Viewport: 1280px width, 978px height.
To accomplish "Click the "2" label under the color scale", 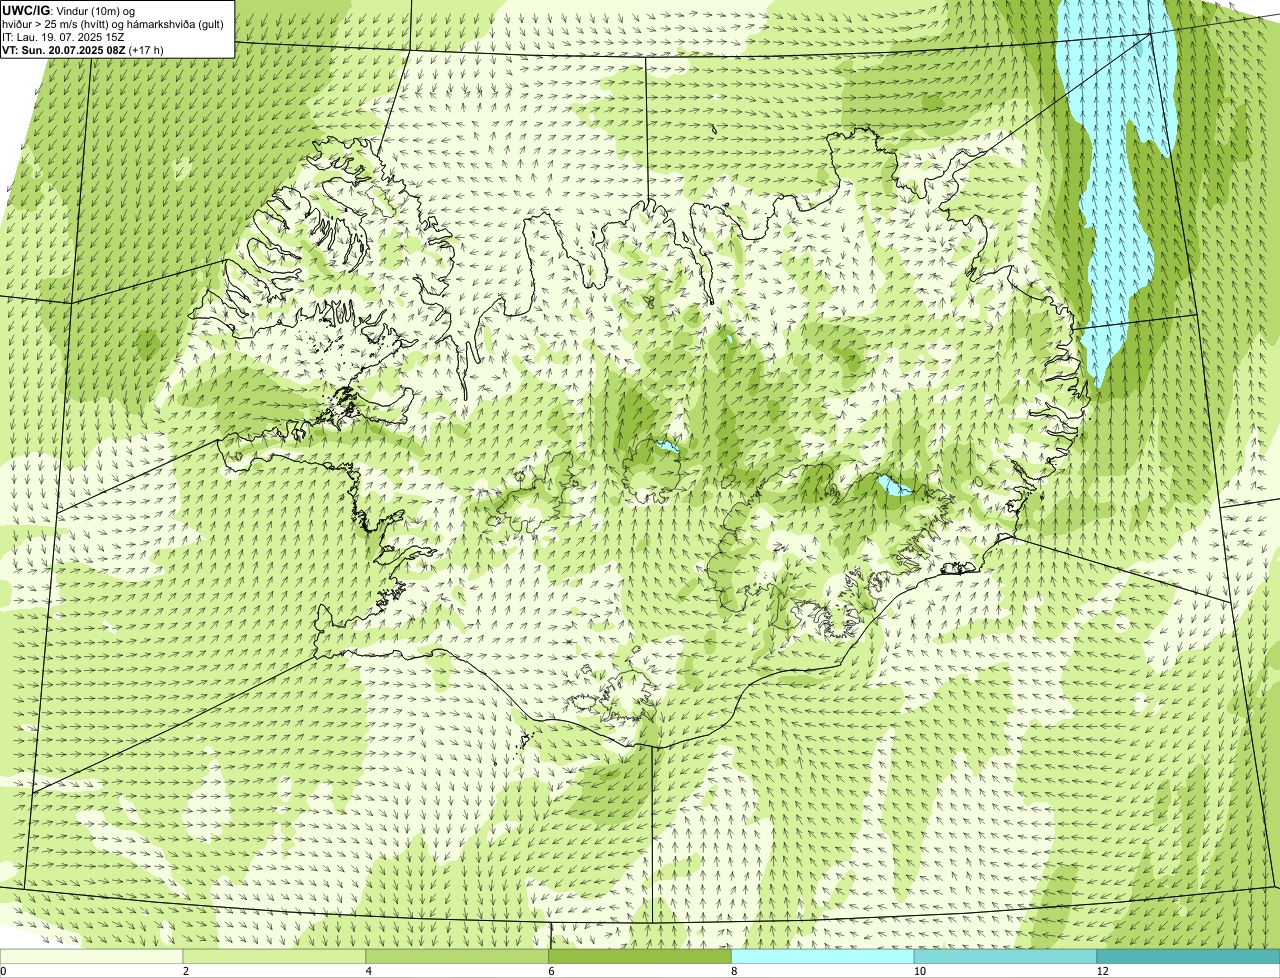I will click(x=186, y=971).
